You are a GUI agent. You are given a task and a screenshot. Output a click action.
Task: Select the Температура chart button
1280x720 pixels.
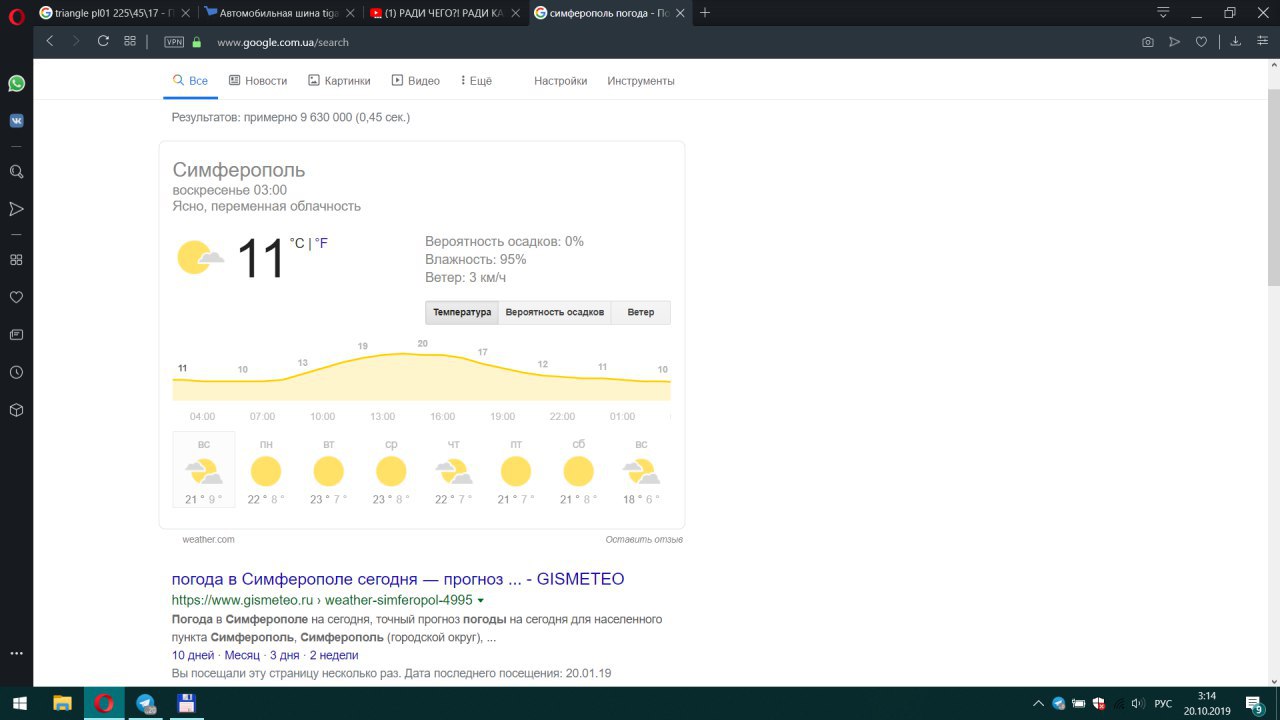coord(462,312)
